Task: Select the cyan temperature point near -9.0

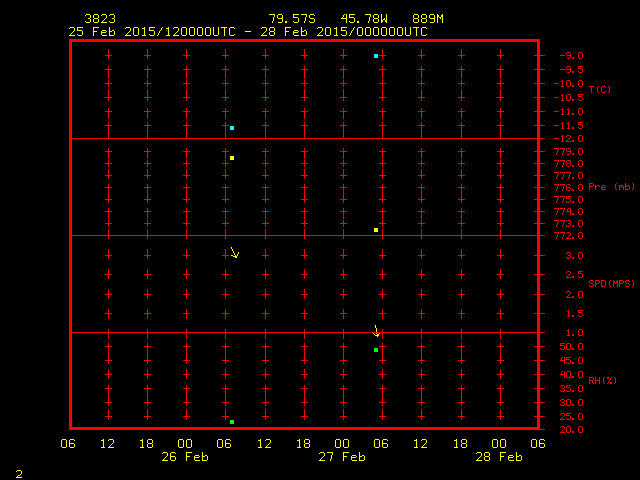Action: 376,56
